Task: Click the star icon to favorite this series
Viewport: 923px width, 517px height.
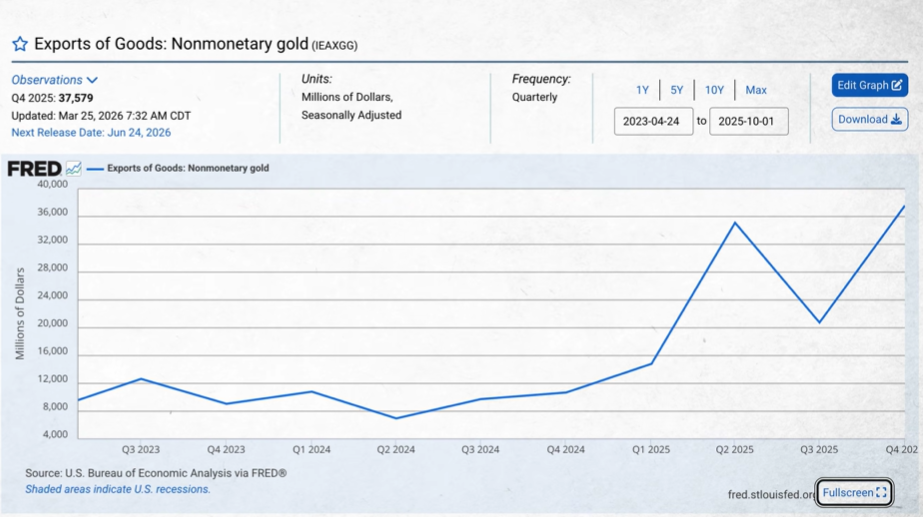Action: [x=20, y=44]
